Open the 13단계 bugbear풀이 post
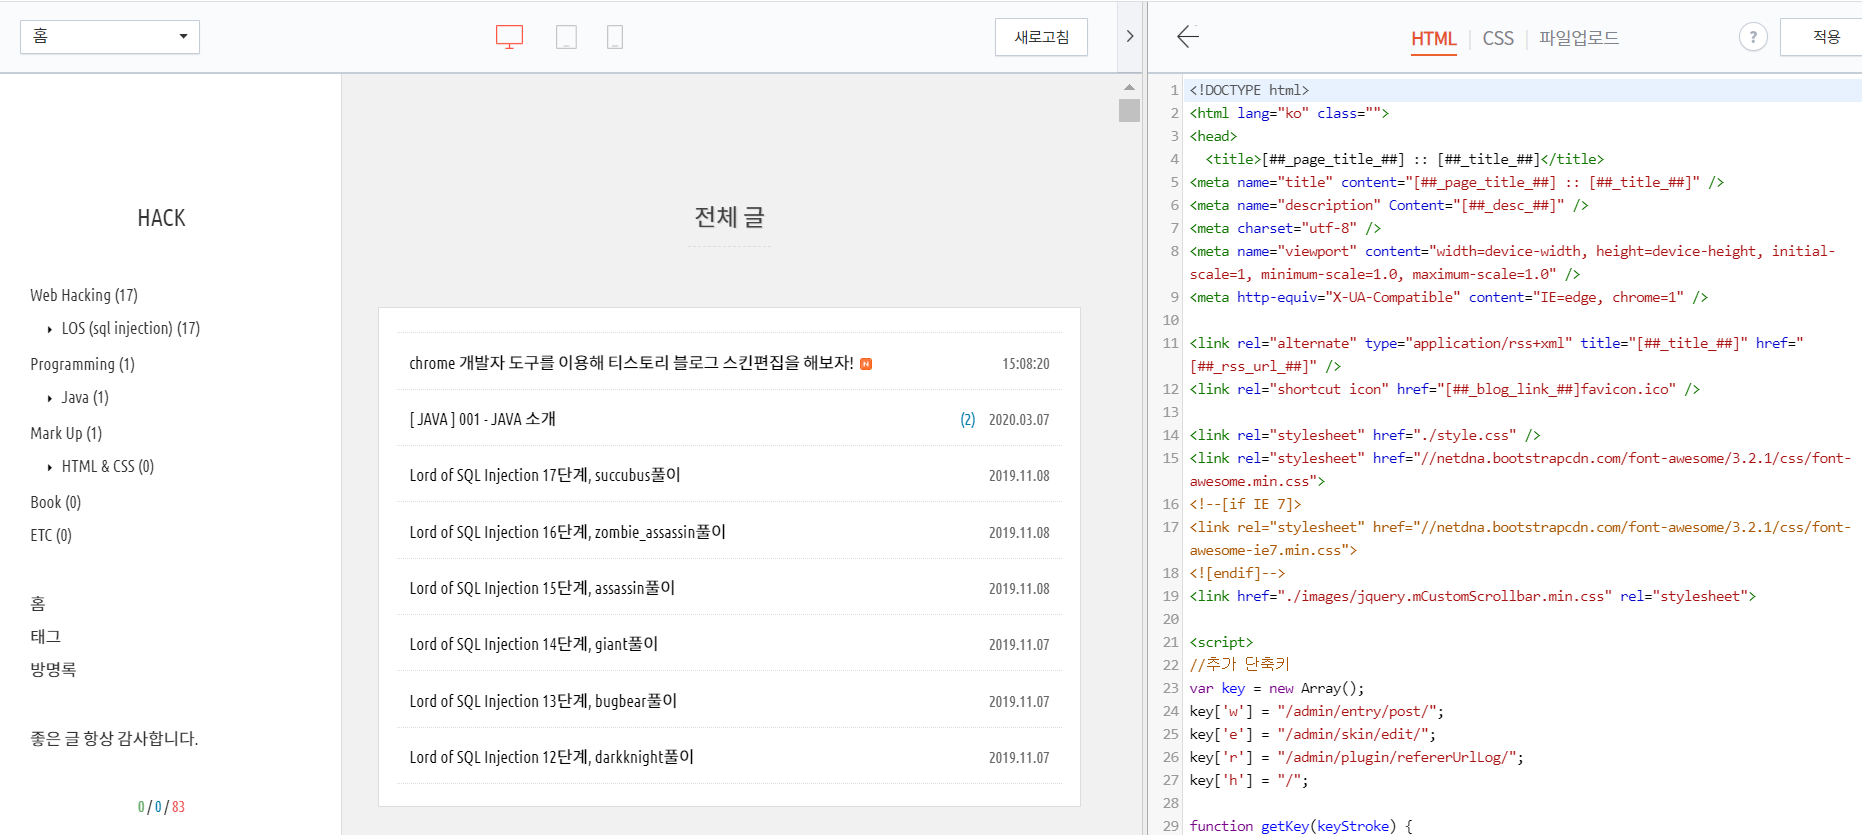Image resolution: width=1862 pixels, height=835 pixels. point(543,701)
